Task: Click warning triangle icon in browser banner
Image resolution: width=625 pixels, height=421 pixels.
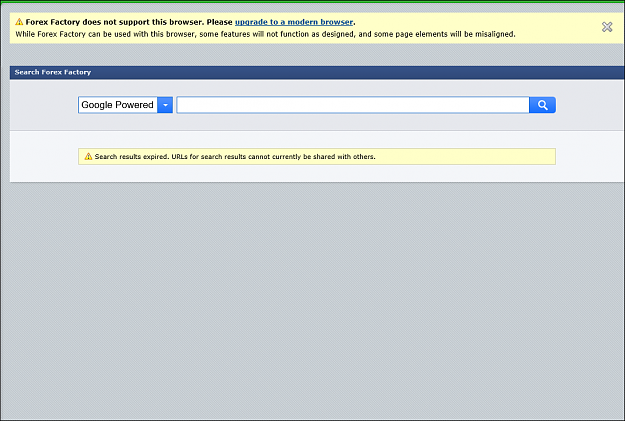Action: (19, 22)
